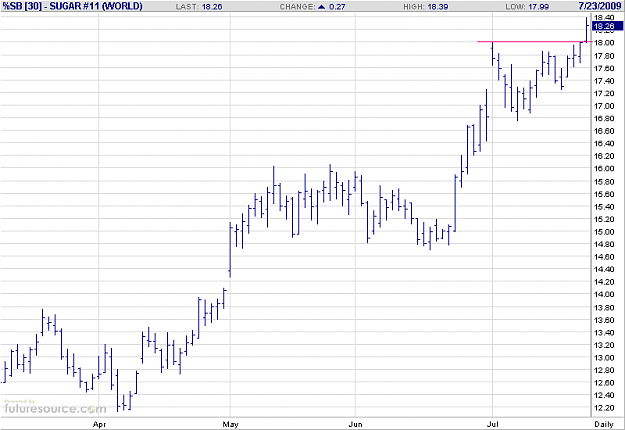Click the LAST: 18.26 value in header

(x=199, y=7)
